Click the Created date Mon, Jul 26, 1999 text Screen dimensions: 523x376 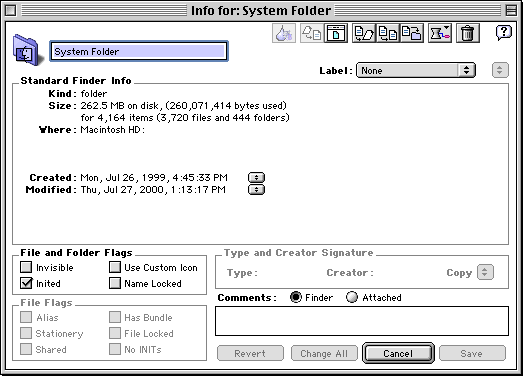click(x=154, y=177)
